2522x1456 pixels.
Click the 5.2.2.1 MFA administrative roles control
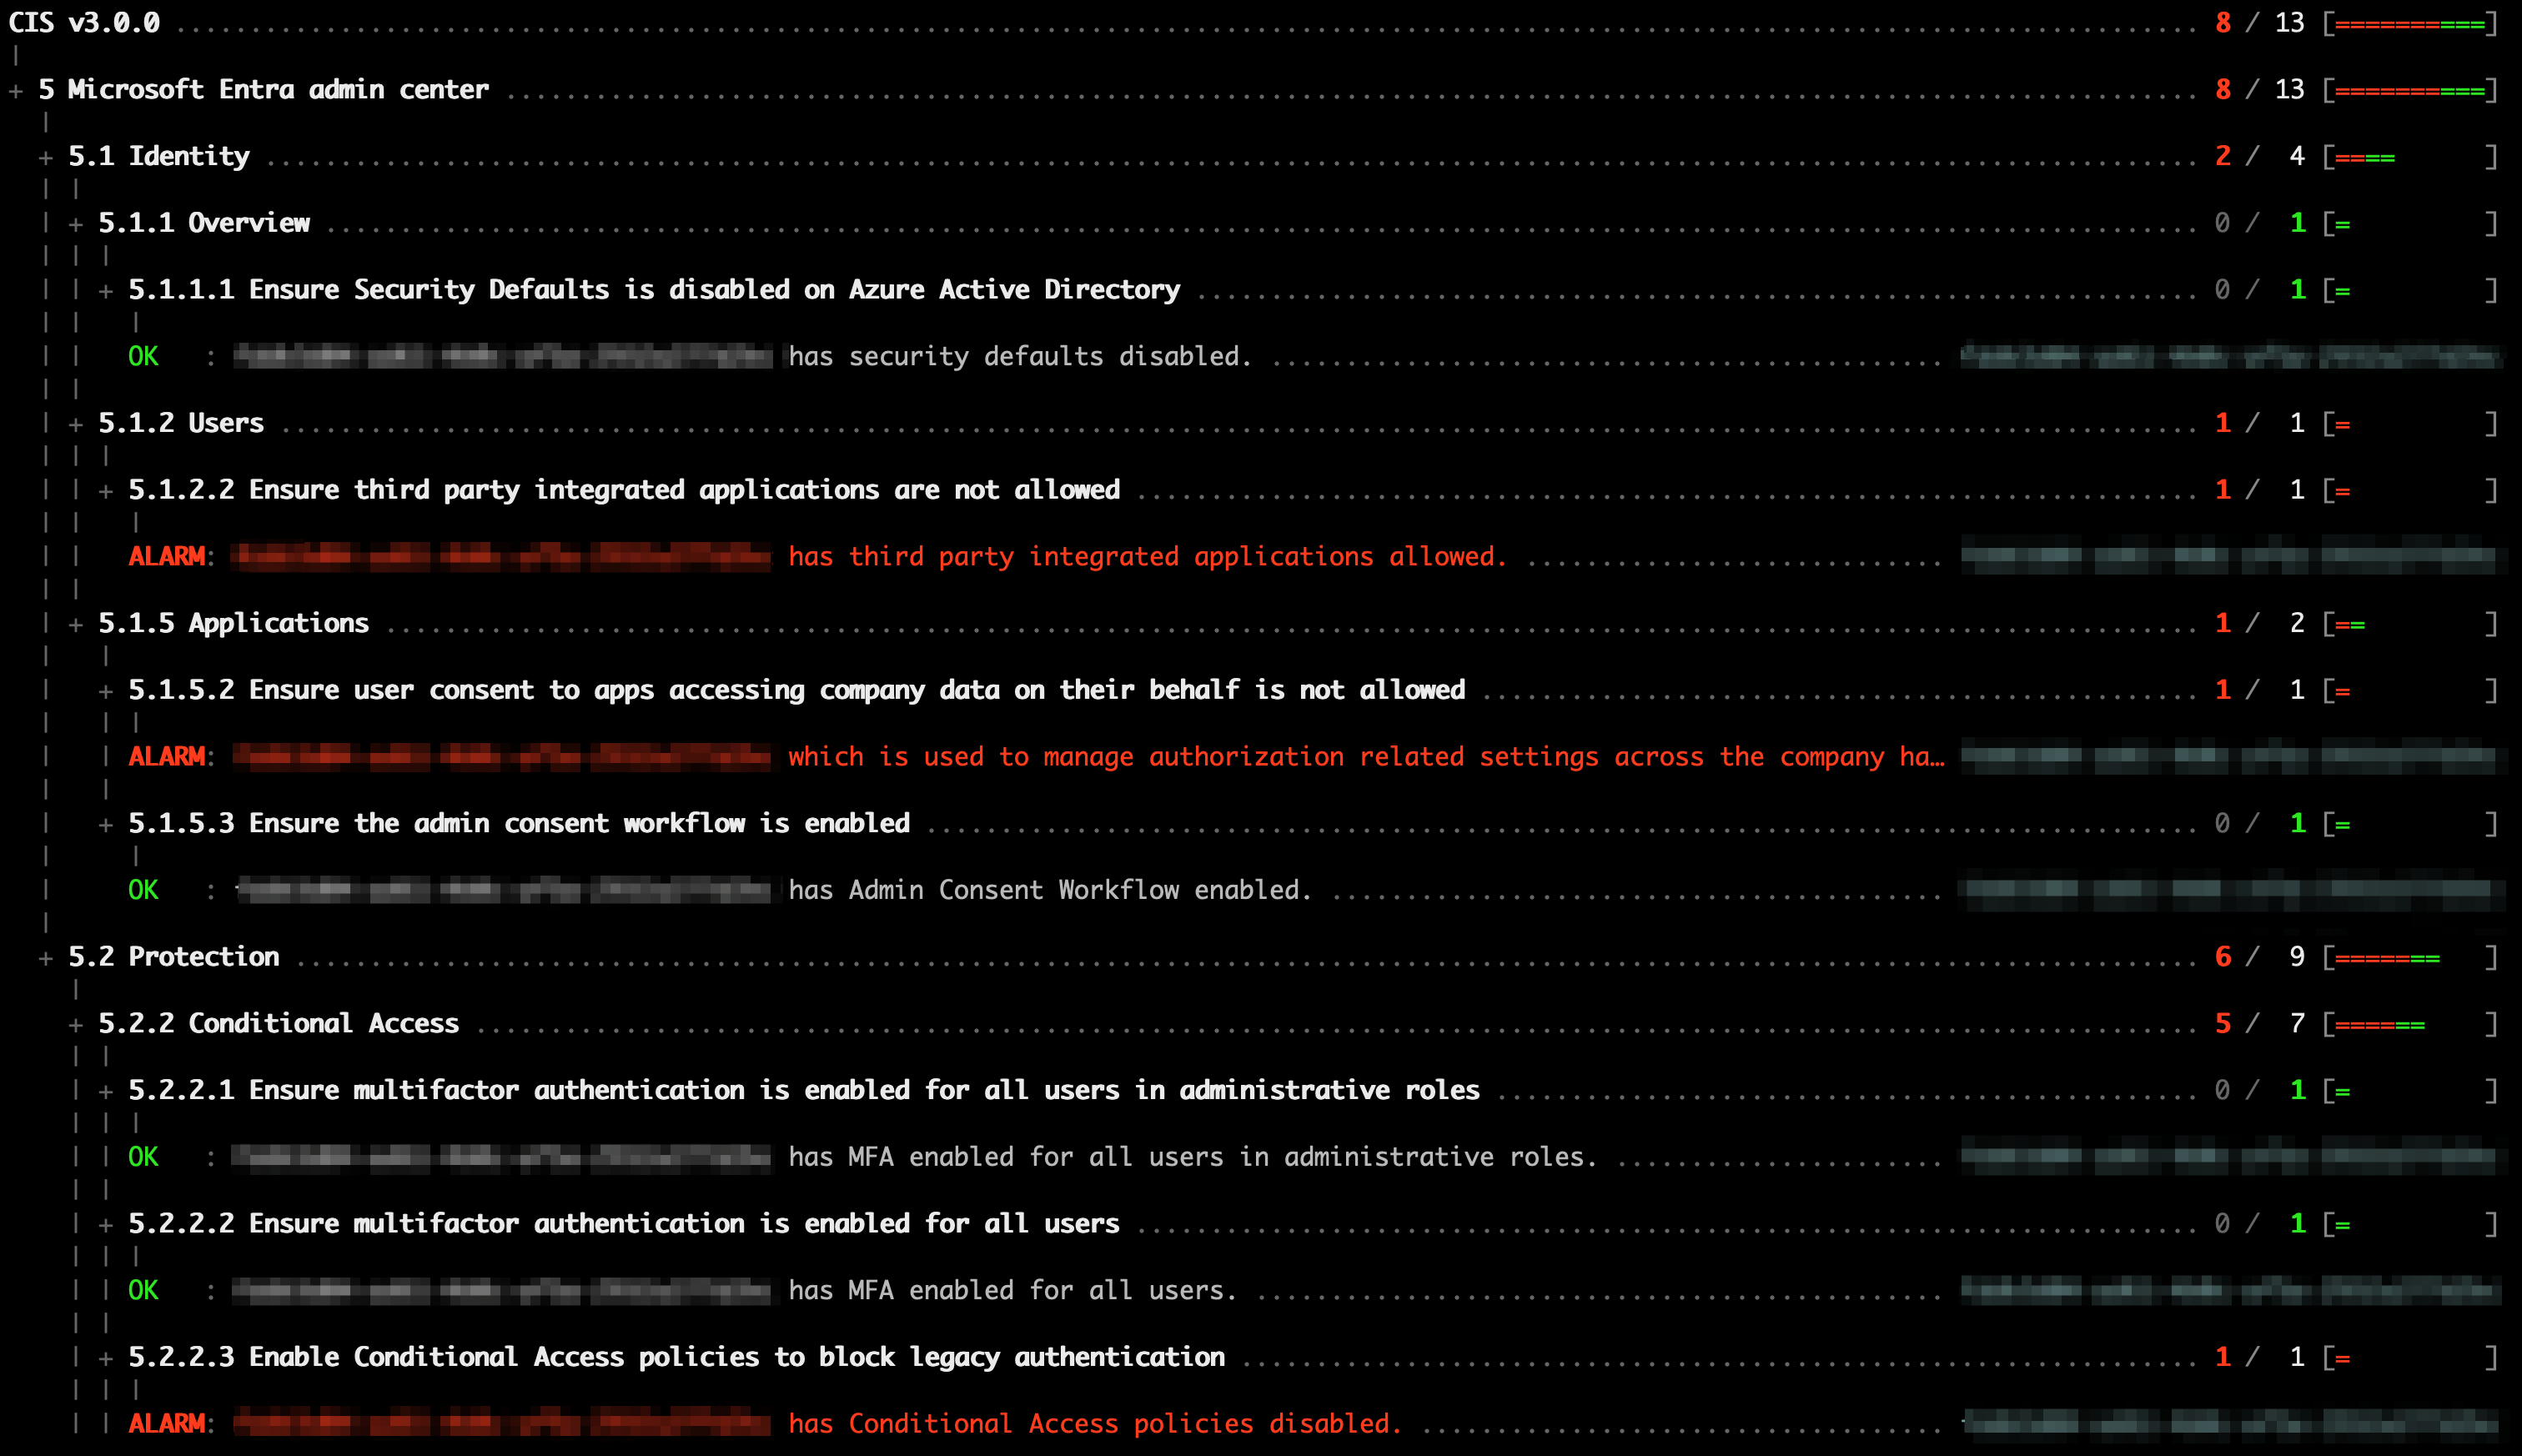[x=803, y=1090]
